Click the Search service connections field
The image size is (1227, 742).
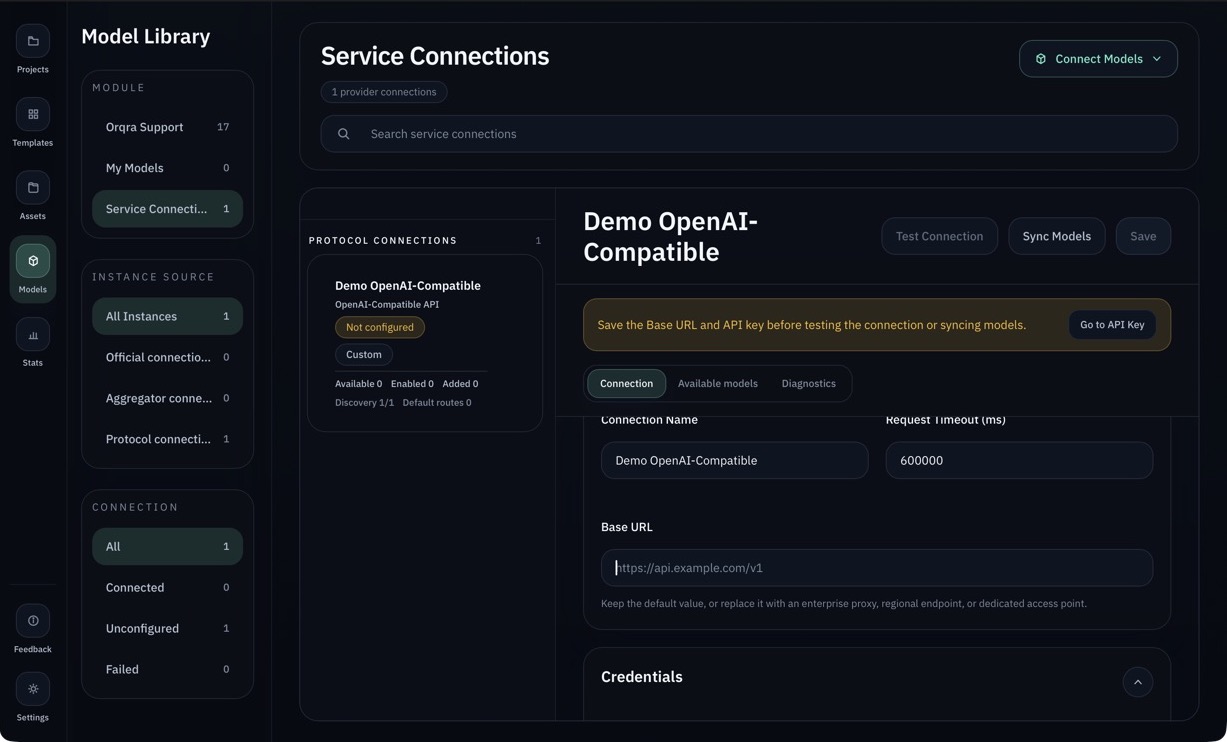(749, 134)
